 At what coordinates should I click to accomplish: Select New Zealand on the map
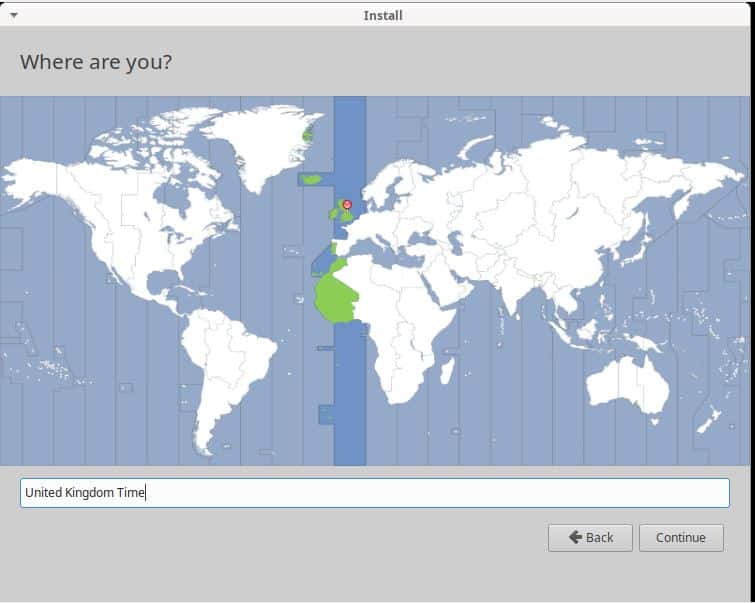(710, 420)
